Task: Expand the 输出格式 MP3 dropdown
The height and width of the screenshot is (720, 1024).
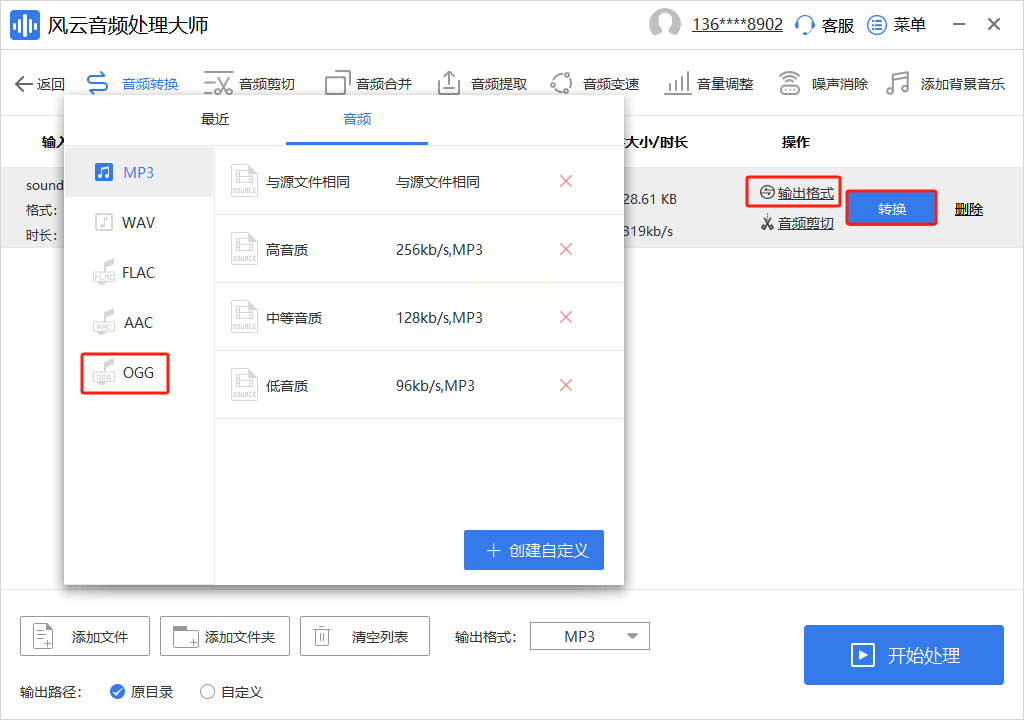Action: pyautogui.click(x=590, y=636)
